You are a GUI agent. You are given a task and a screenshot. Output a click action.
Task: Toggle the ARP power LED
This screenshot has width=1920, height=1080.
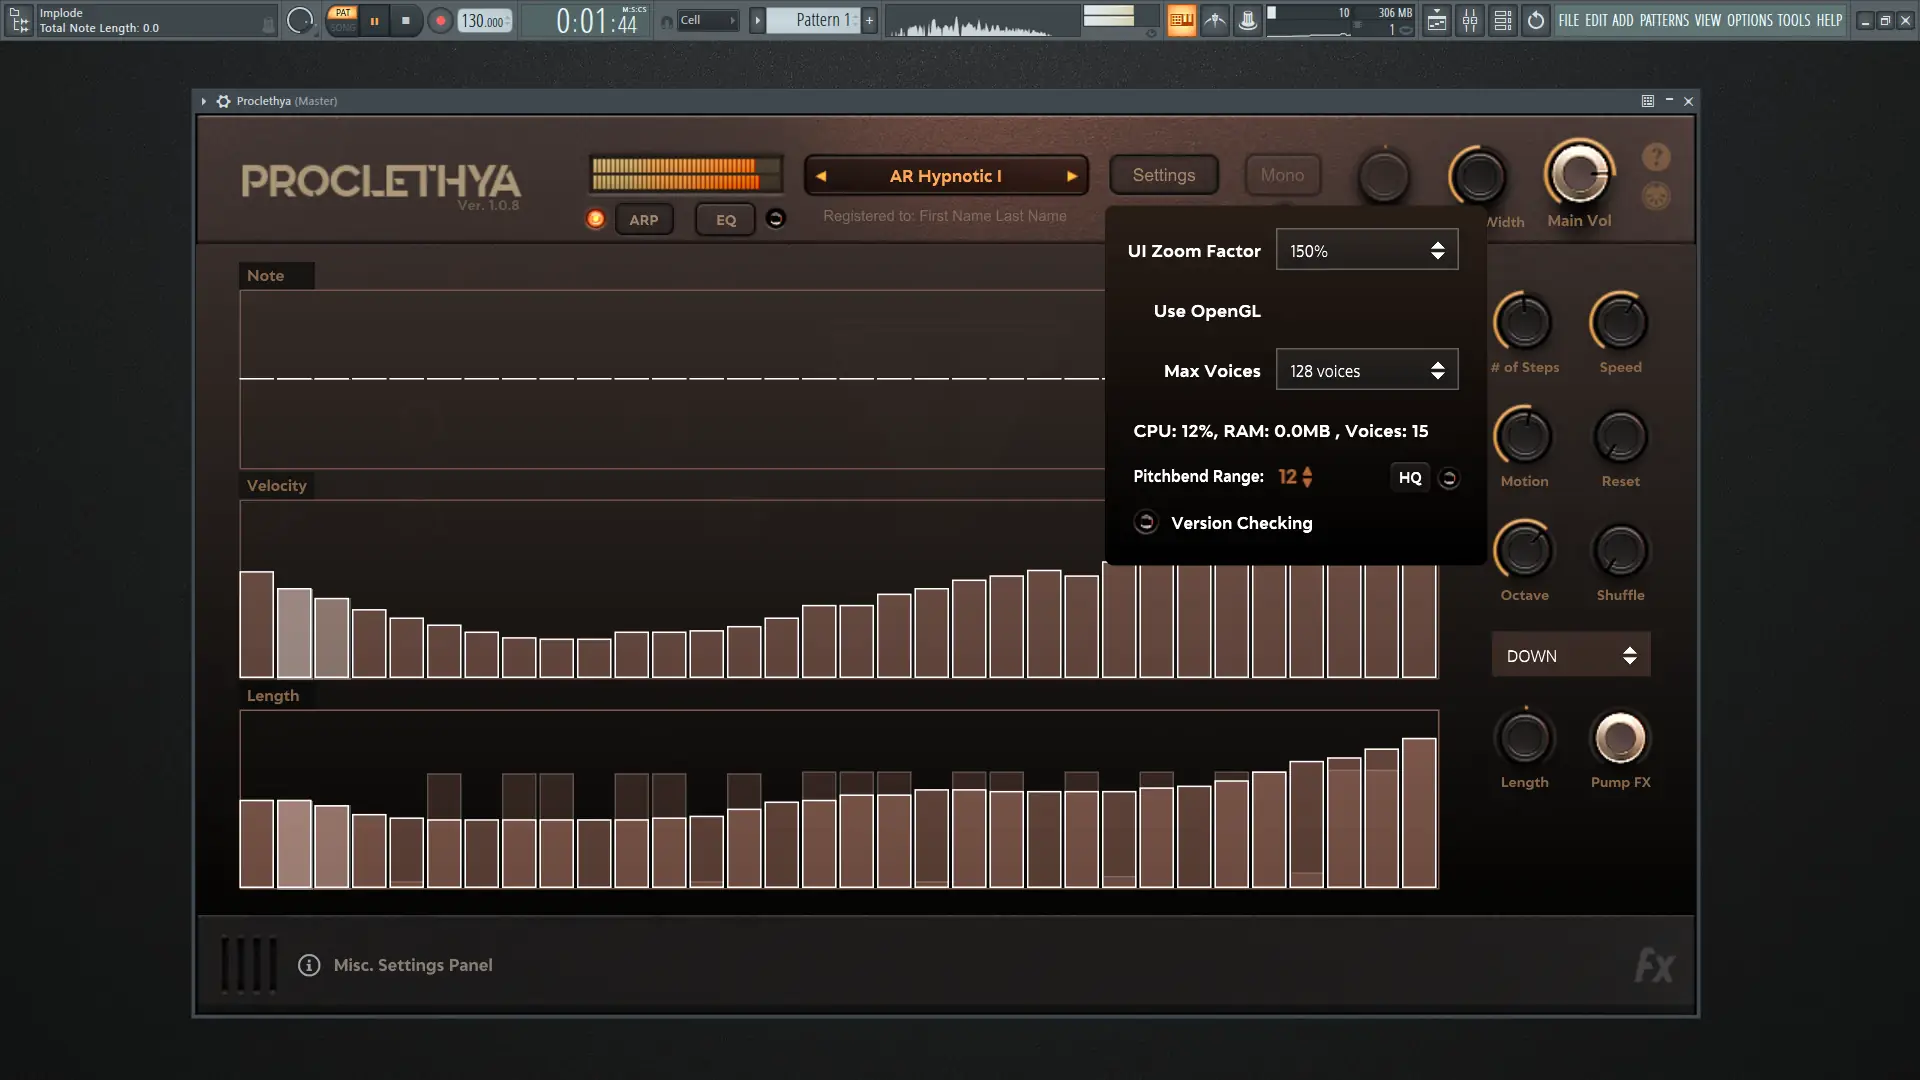click(x=595, y=219)
